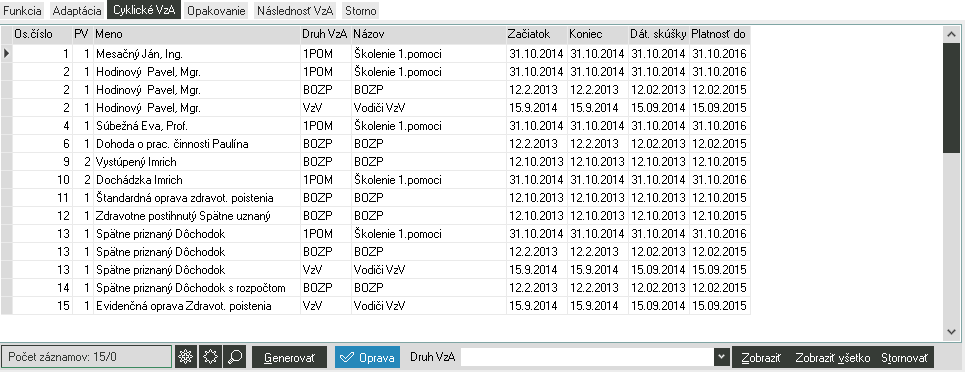Screen dimensions: 965x372
Task: Select Vystúpený Imrich name cell
Action: [197, 161]
